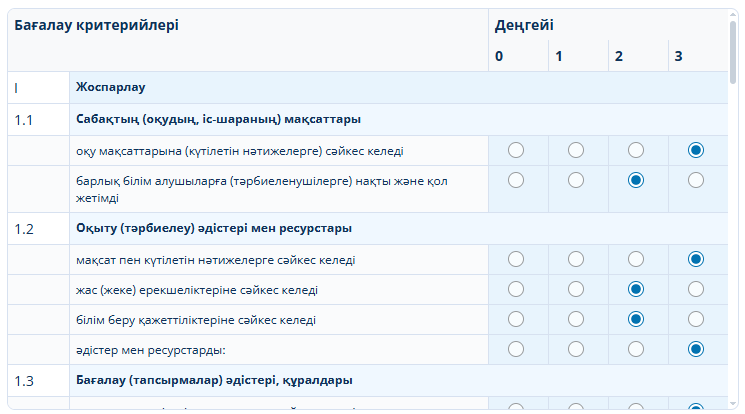Select level 1 for 'оқу мақсаттарына сәйкес келеді'
Image resolution: width=745 pixels, height=414 pixels.
tap(576, 150)
